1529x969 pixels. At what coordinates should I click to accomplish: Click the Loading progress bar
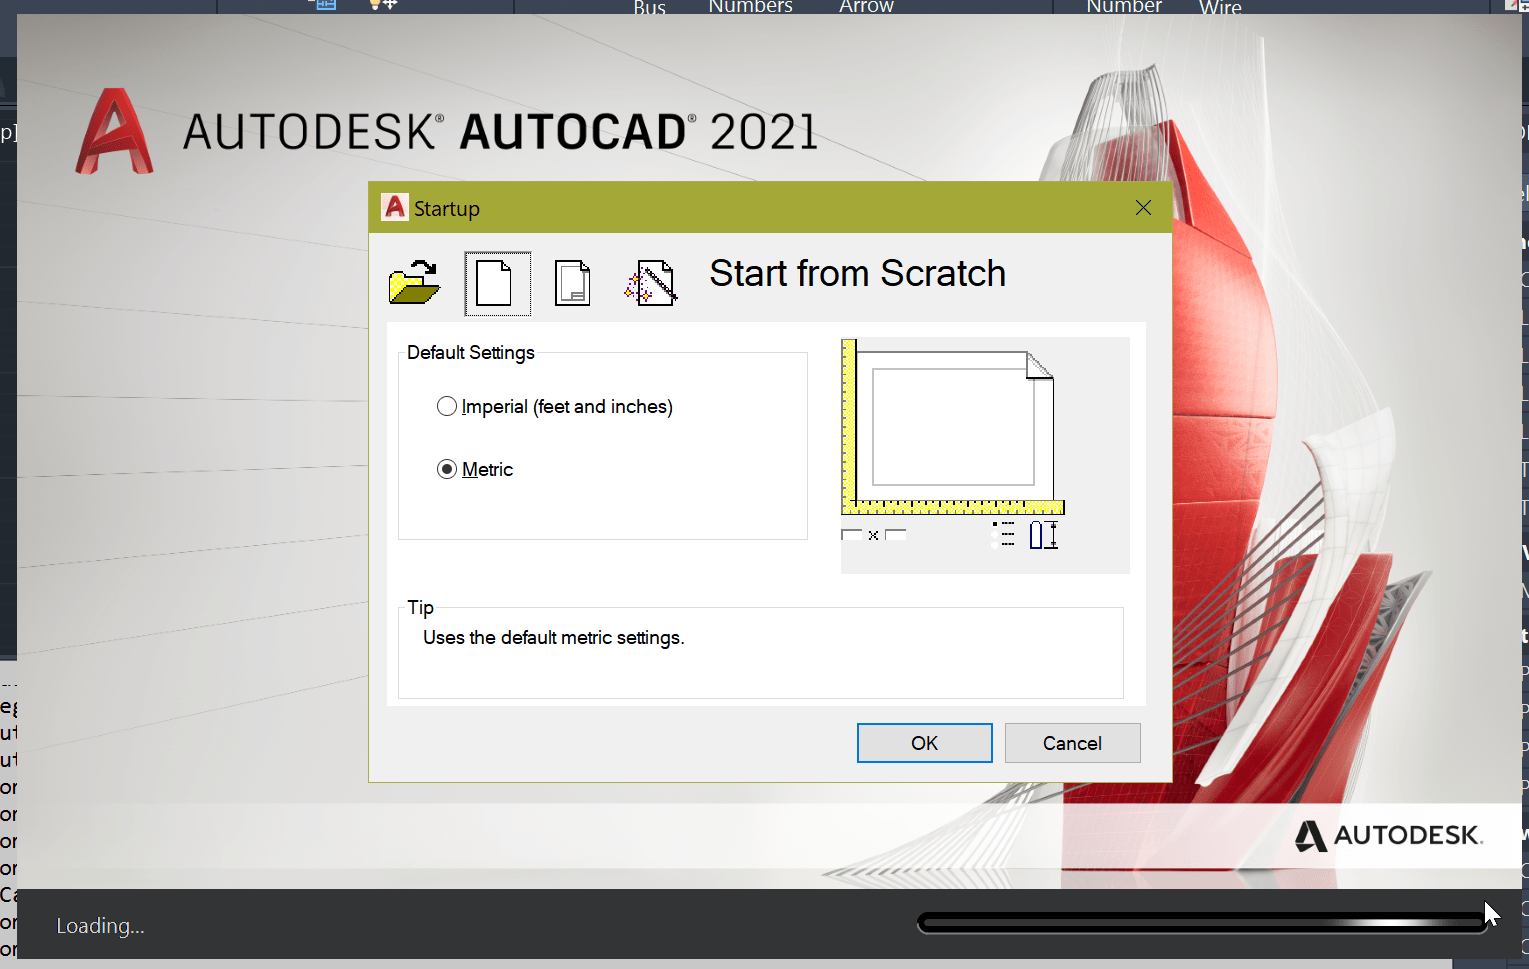click(x=1203, y=923)
